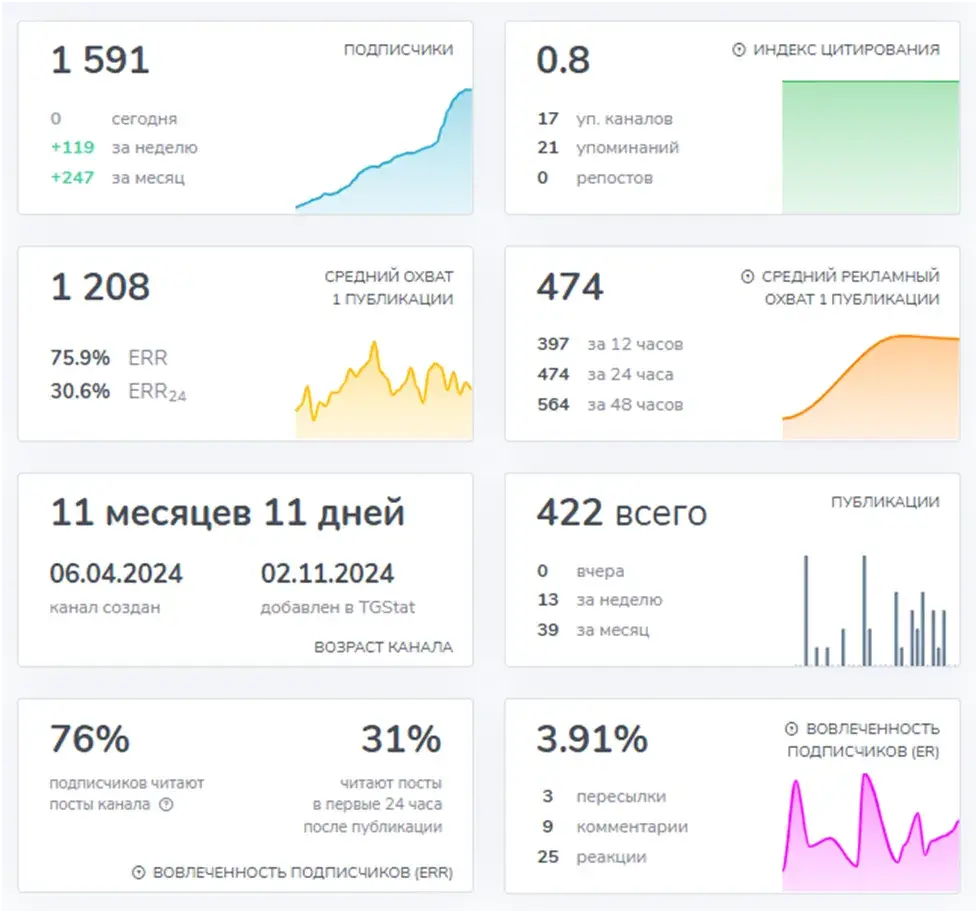Click info icon beside ИНДЕКС ЦИТИРОВАНИЯ
This screenshot has width=978, height=913.
pos(738,50)
